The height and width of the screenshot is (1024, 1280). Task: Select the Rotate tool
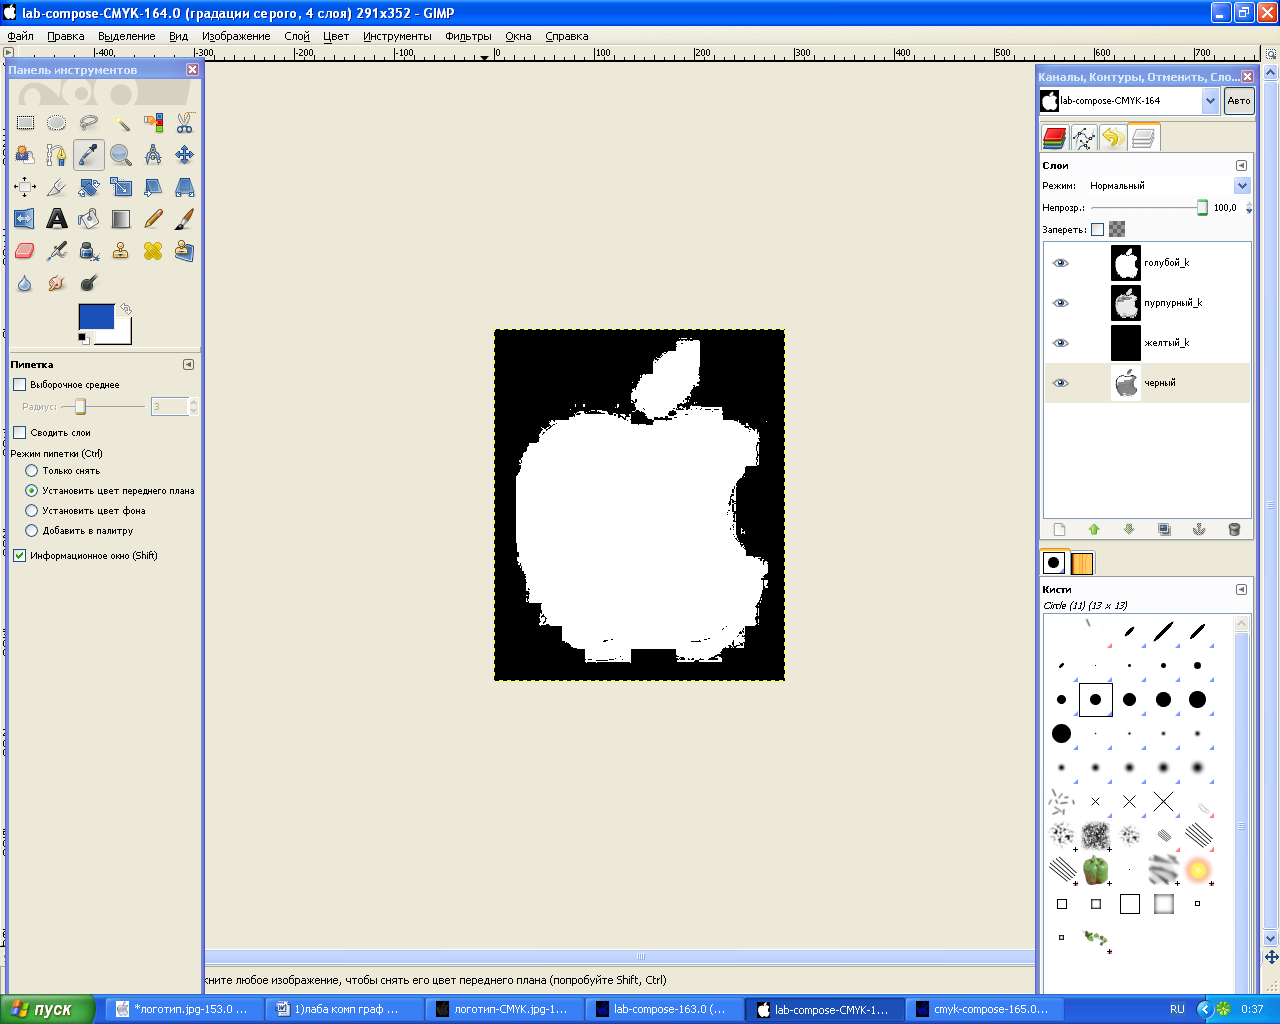[x=89, y=187]
